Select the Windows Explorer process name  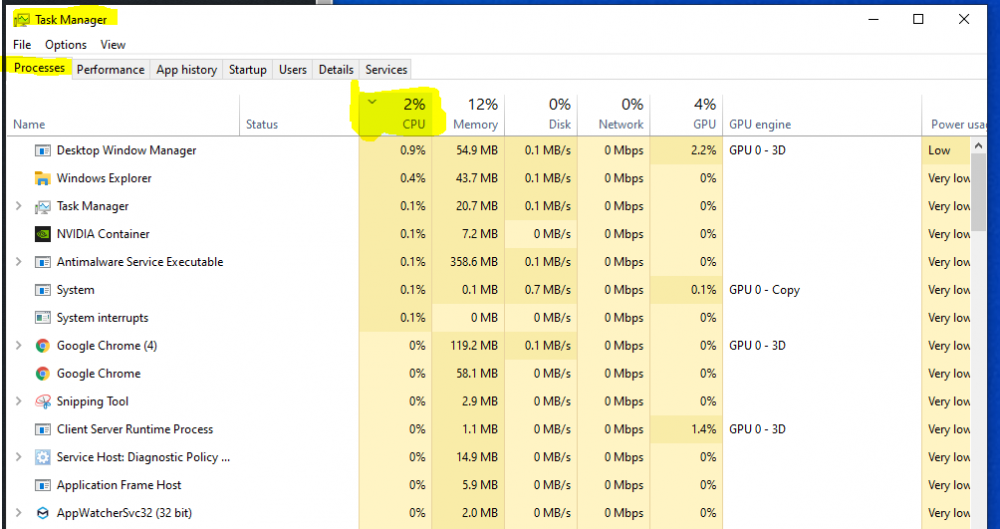tap(104, 179)
